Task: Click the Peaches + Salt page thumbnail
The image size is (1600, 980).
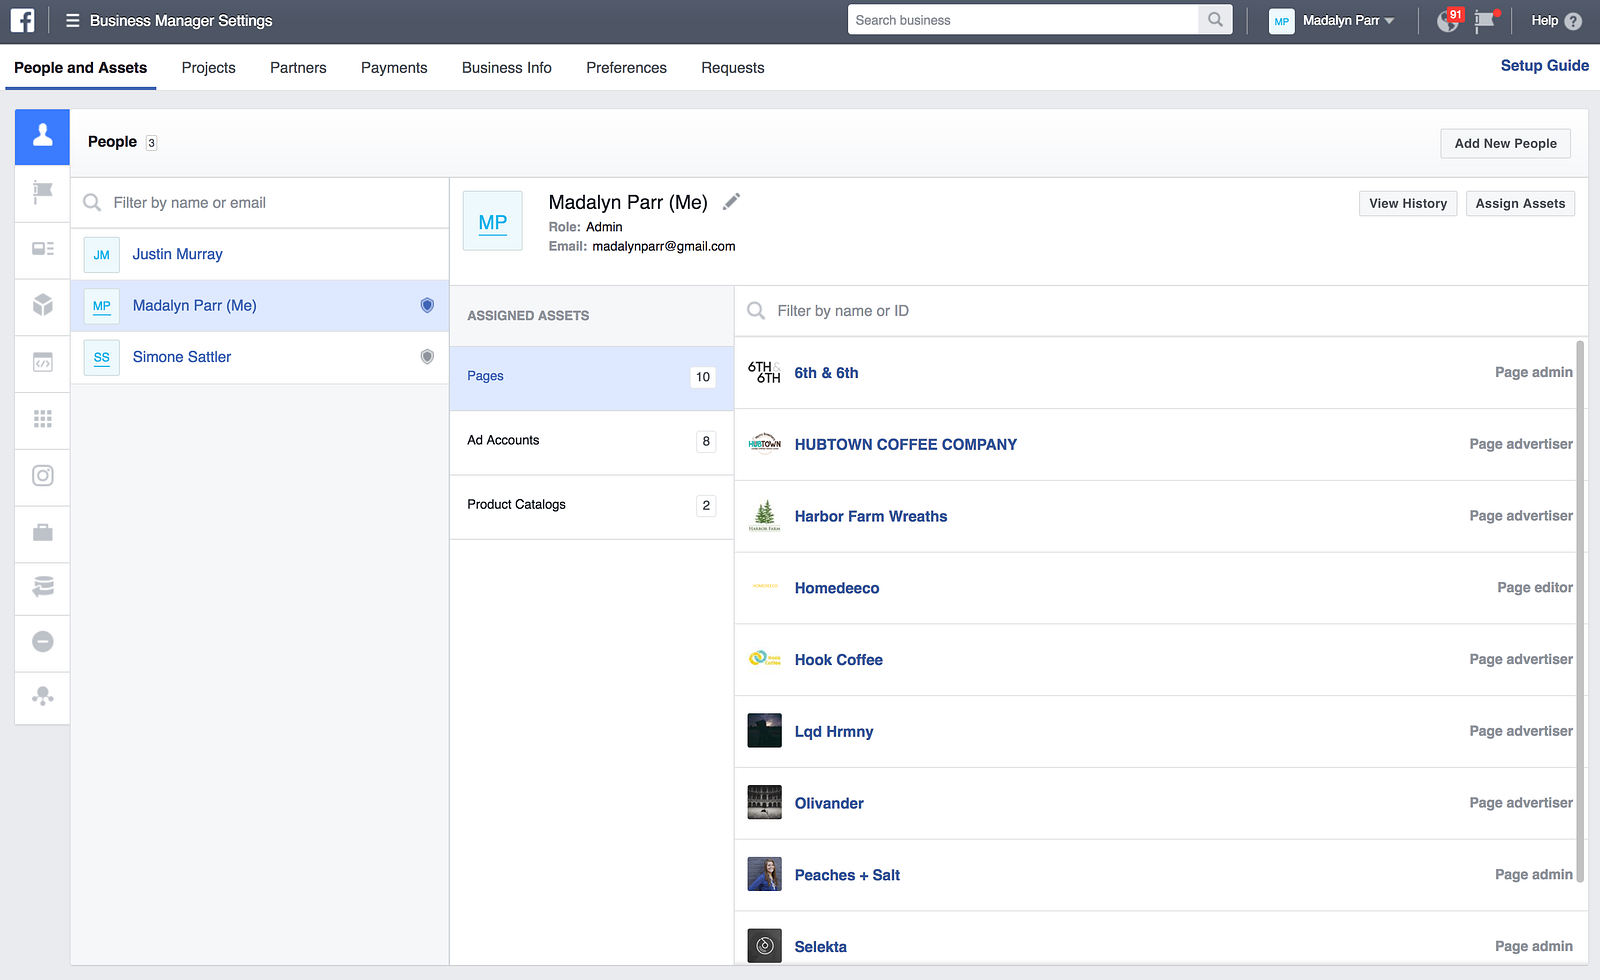Action: 764,875
